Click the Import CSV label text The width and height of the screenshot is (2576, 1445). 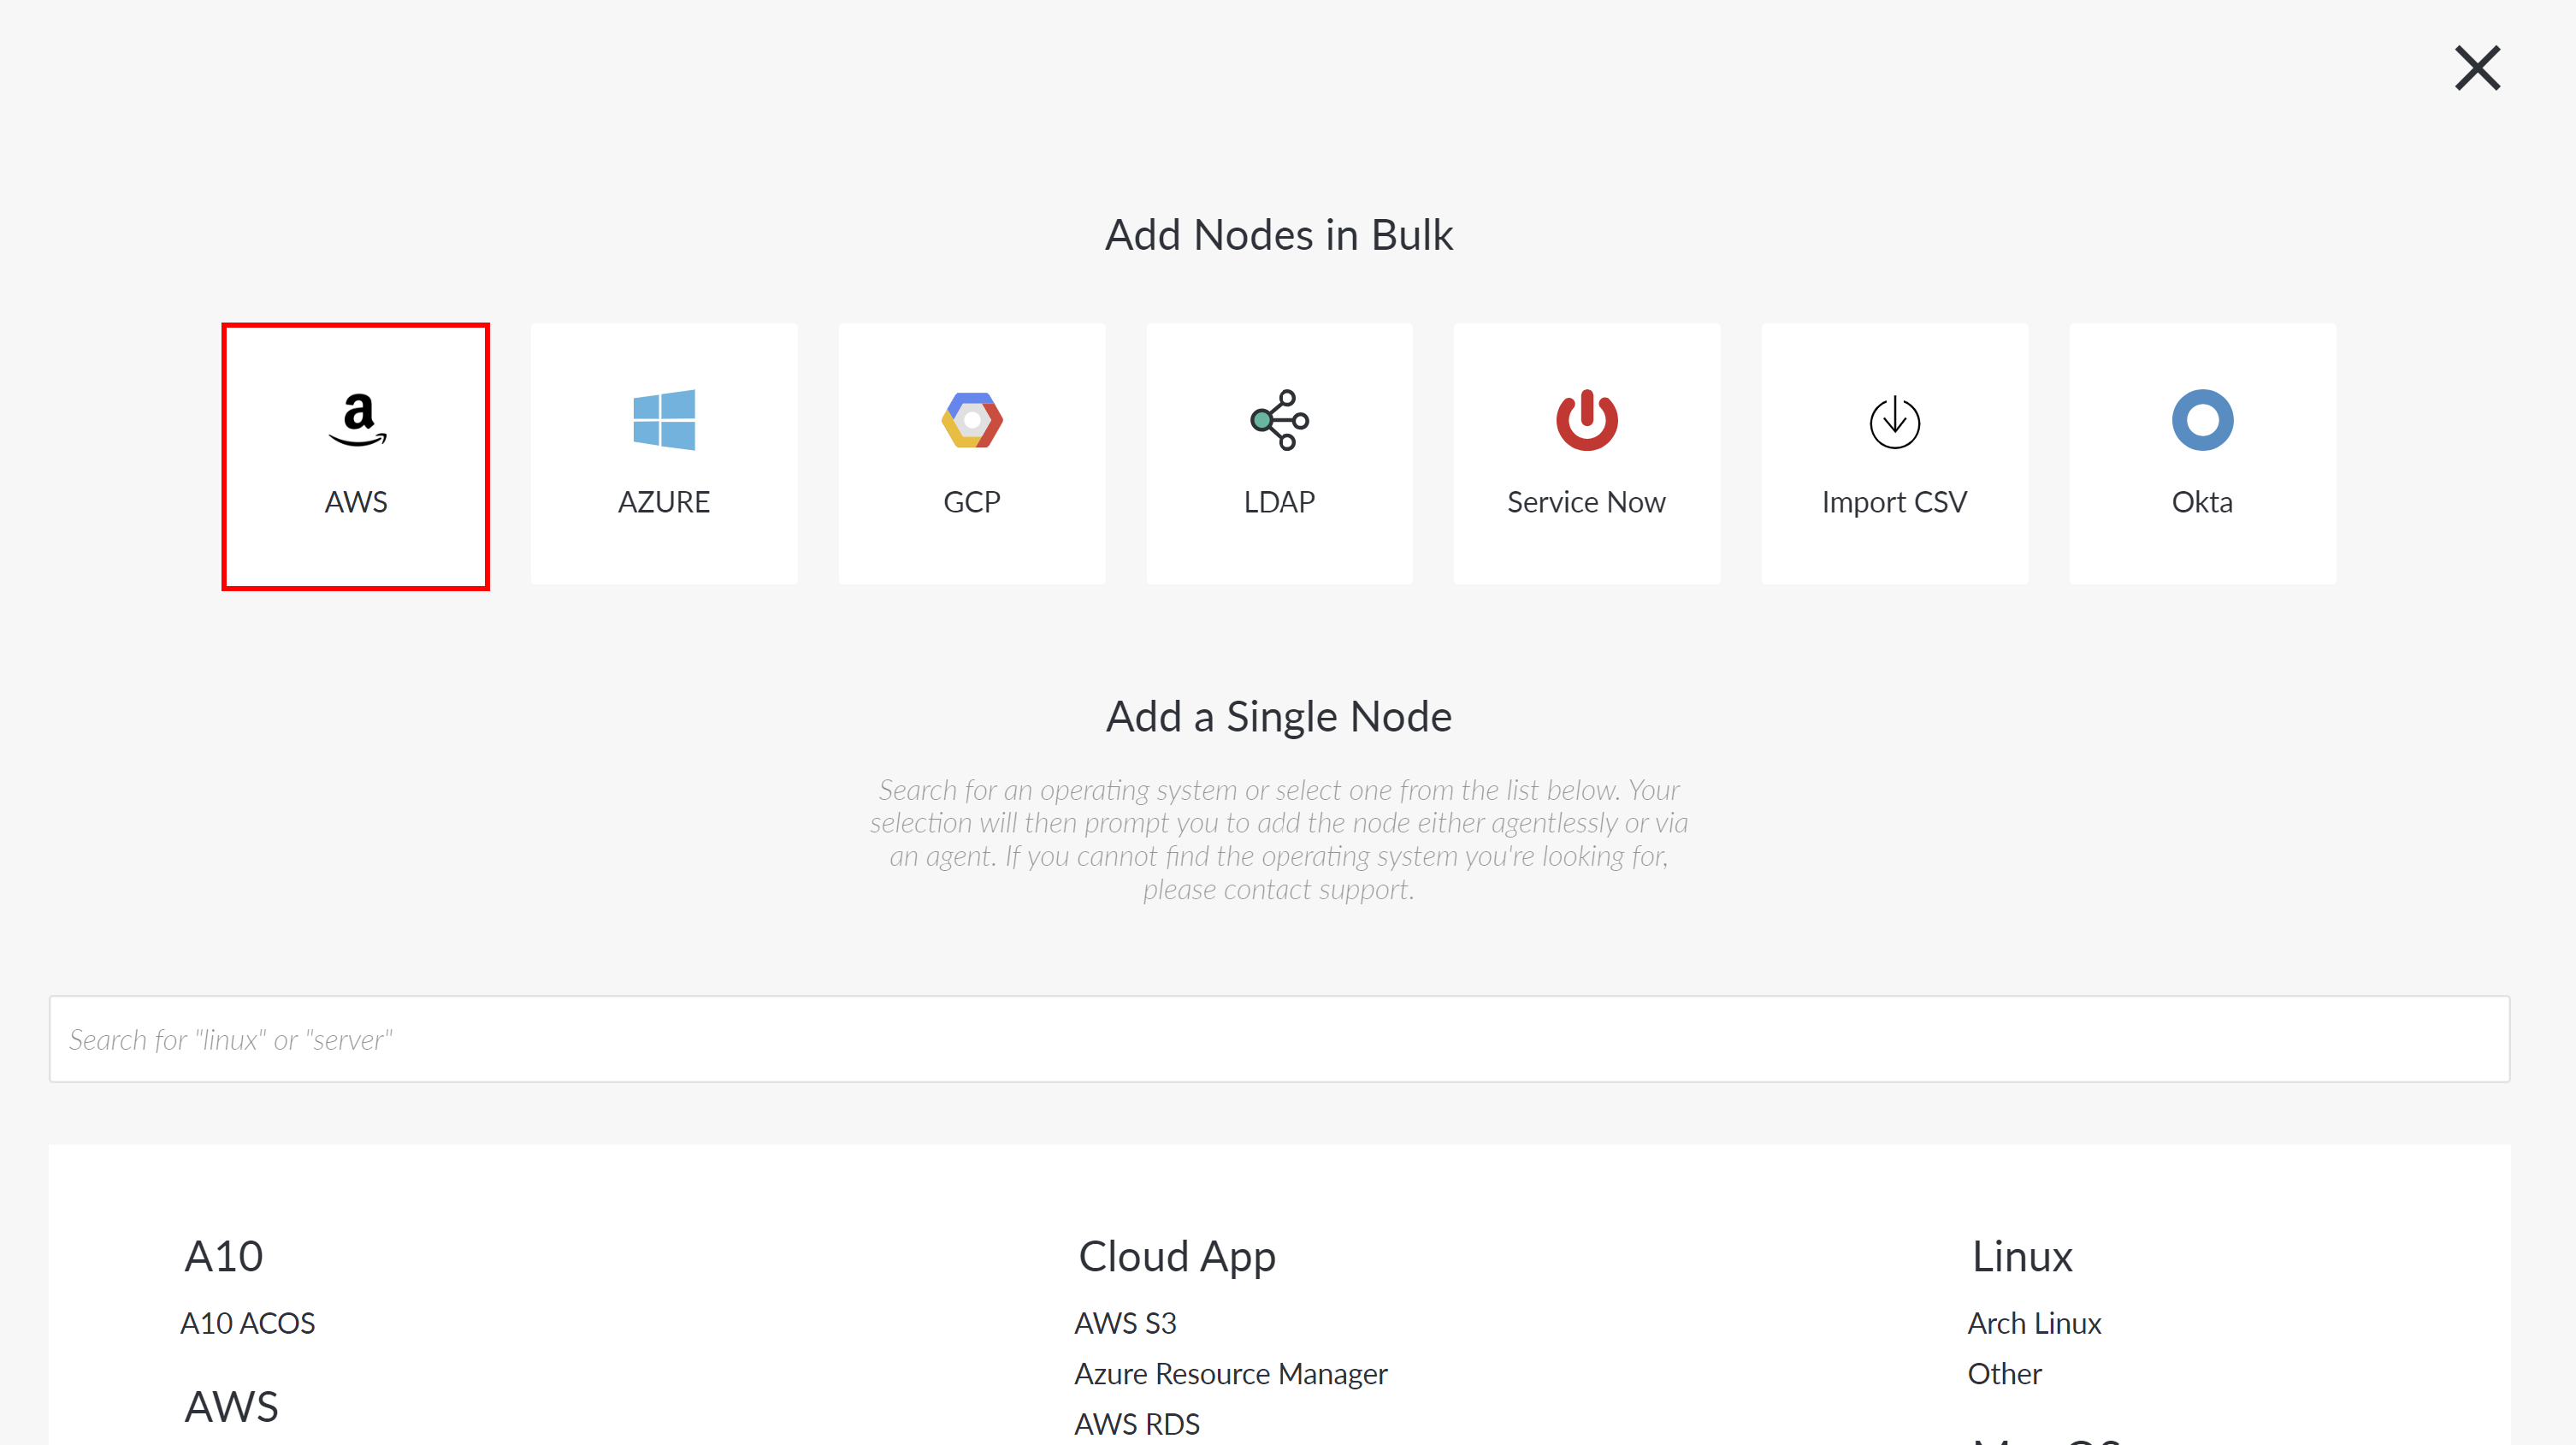(1894, 502)
